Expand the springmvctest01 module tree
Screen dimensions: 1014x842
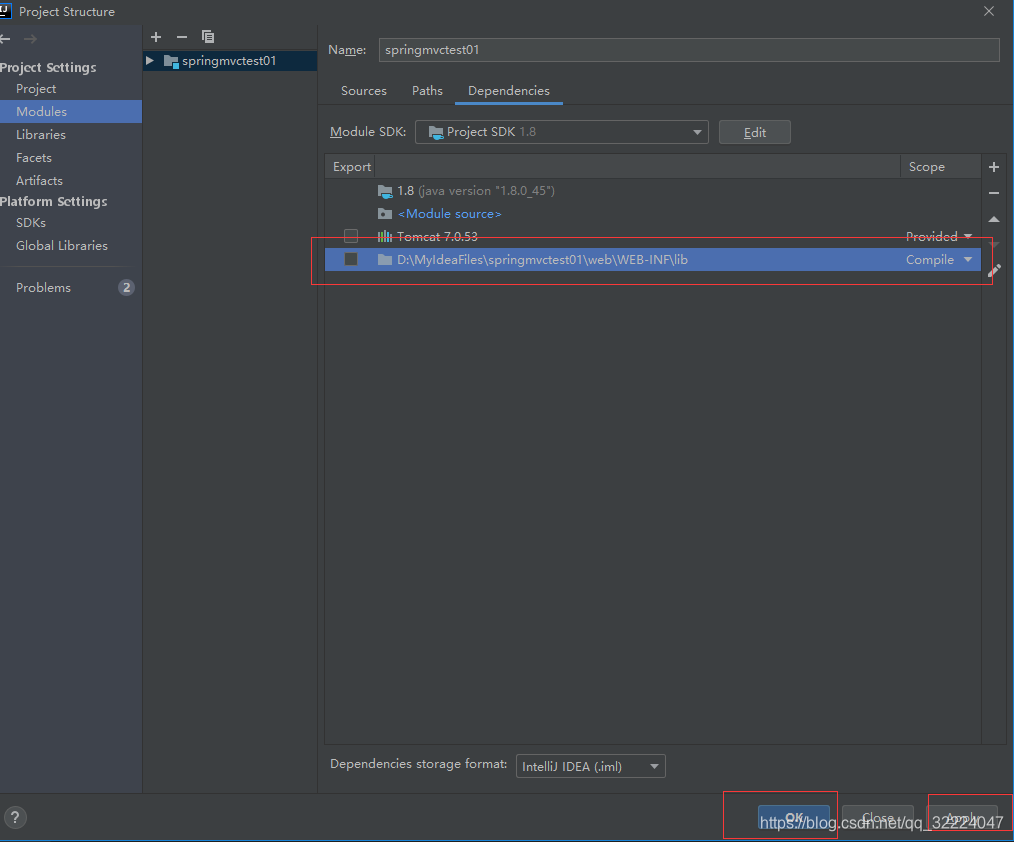150,61
